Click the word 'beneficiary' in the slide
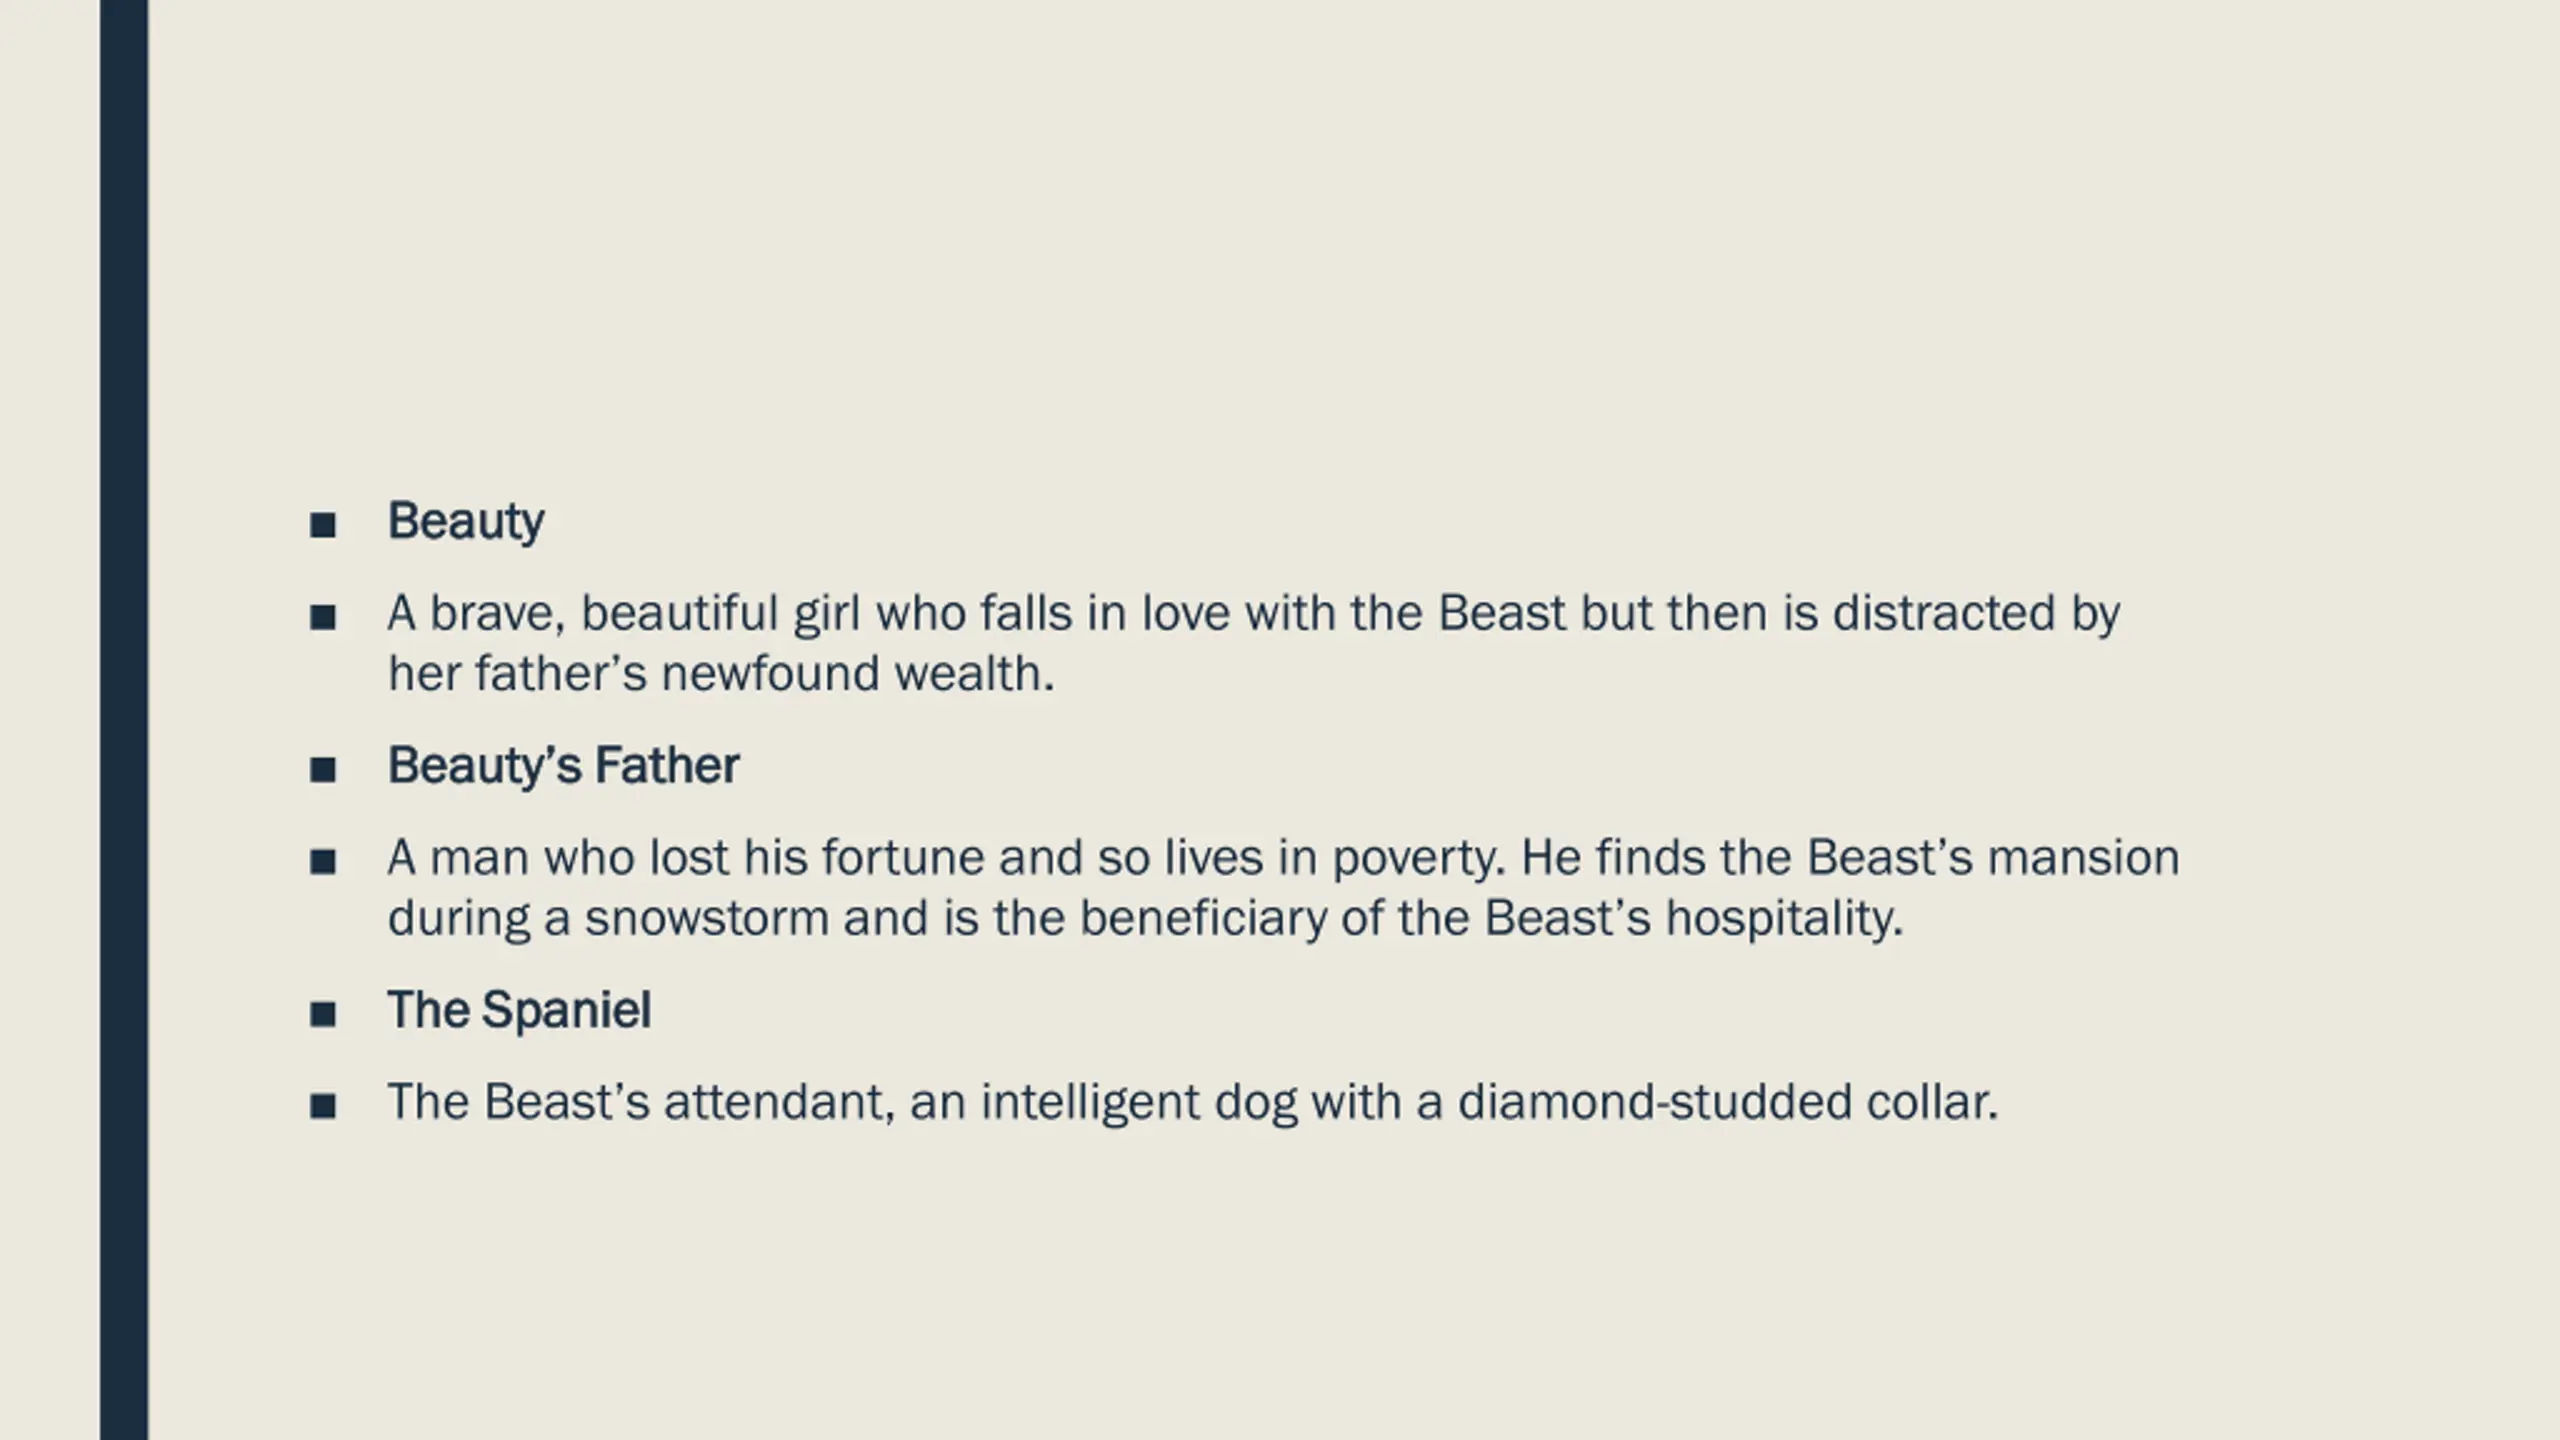The width and height of the screenshot is (2560, 1440). click(1203, 920)
